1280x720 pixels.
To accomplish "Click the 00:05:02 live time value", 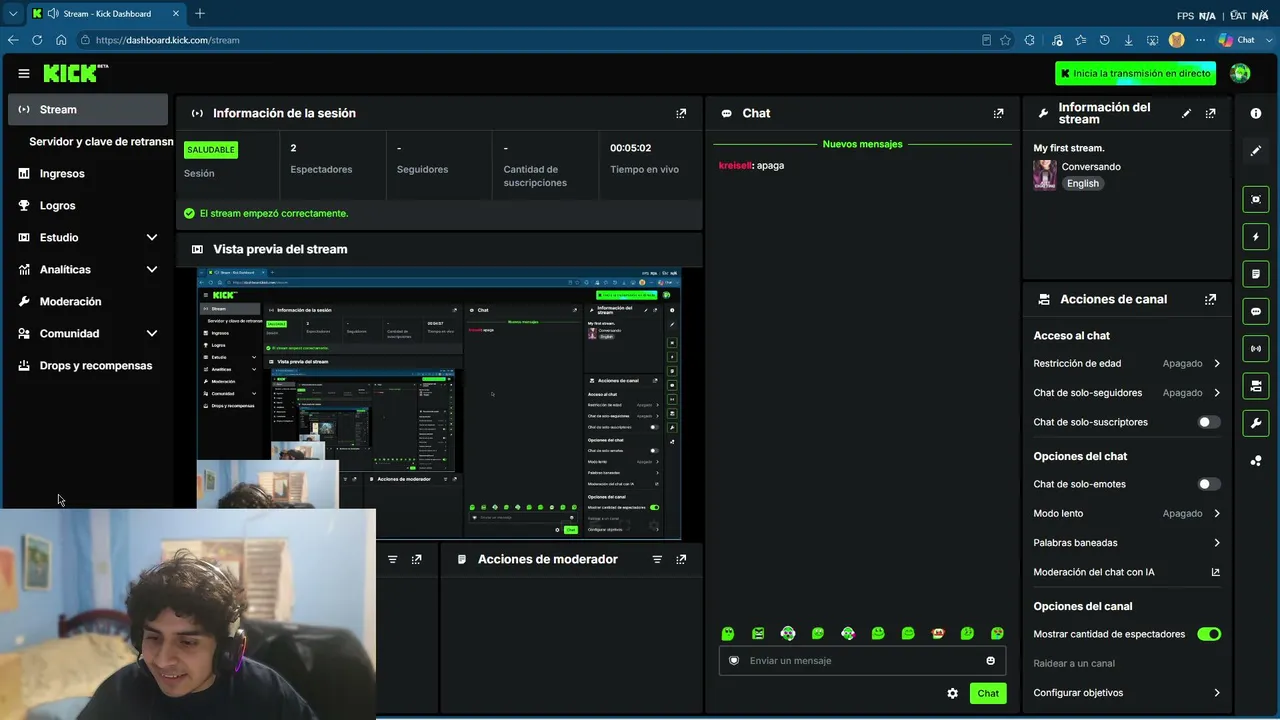I will tap(631, 148).
